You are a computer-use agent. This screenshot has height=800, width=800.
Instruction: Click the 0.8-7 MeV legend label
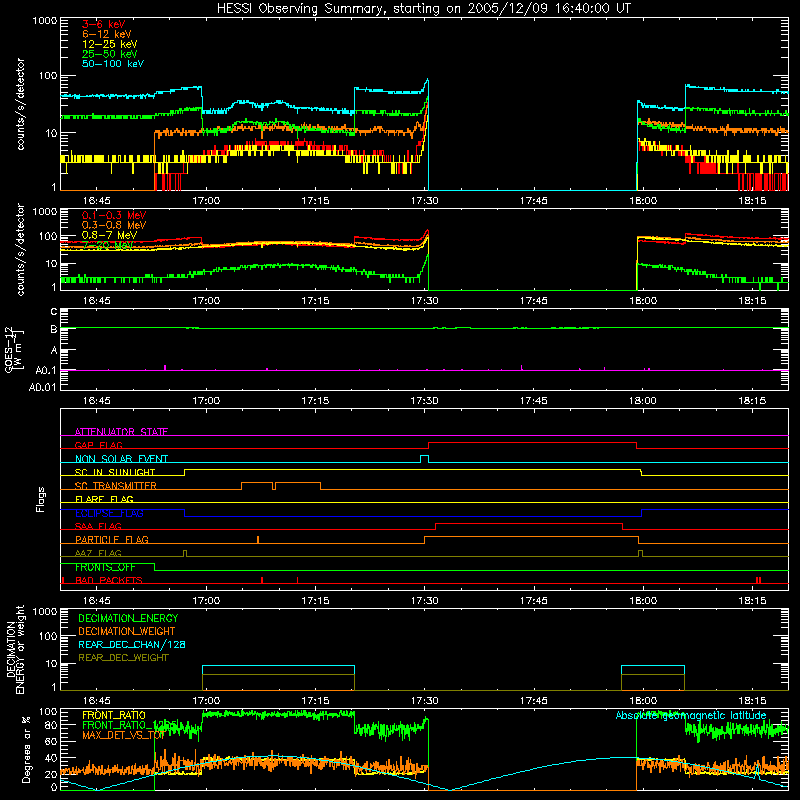110,235
